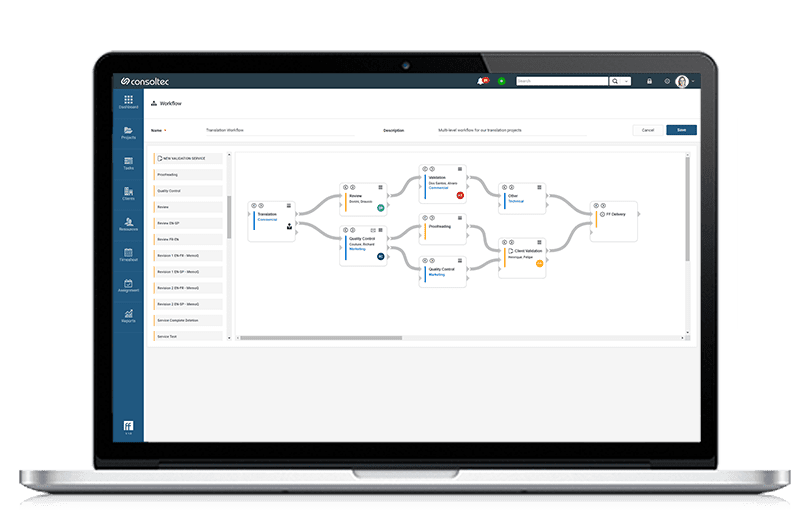
Task: Select Review in the service list
Action: coord(188,207)
